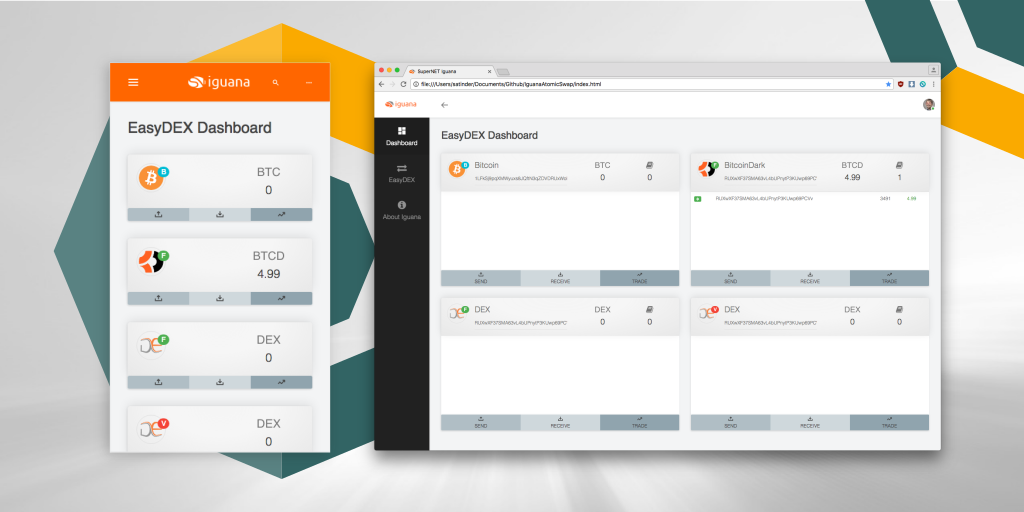
Task: Bookmark this page with the star icon
Action: [x=888, y=84]
